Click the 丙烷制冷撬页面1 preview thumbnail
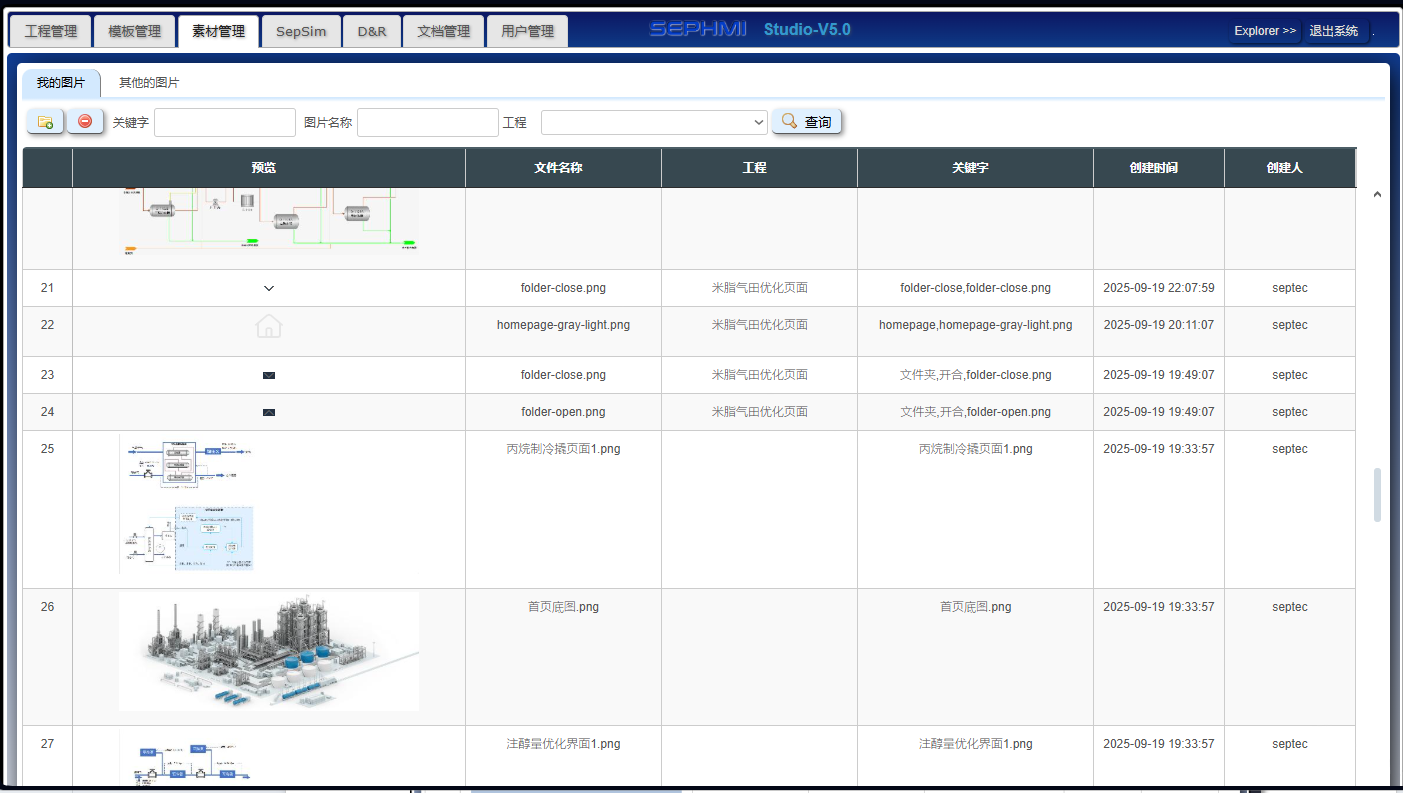The height and width of the screenshot is (793, 1403). (187, 504)
